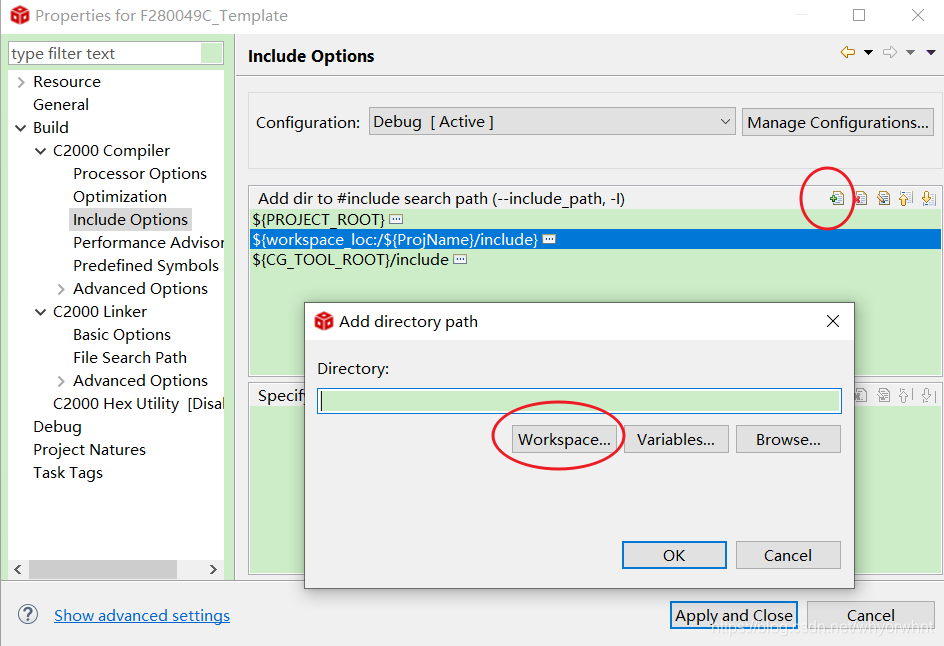Viewport: 944px width, 646px height.
Task: Click the Move Up include path icon
Action: [905, 198]
